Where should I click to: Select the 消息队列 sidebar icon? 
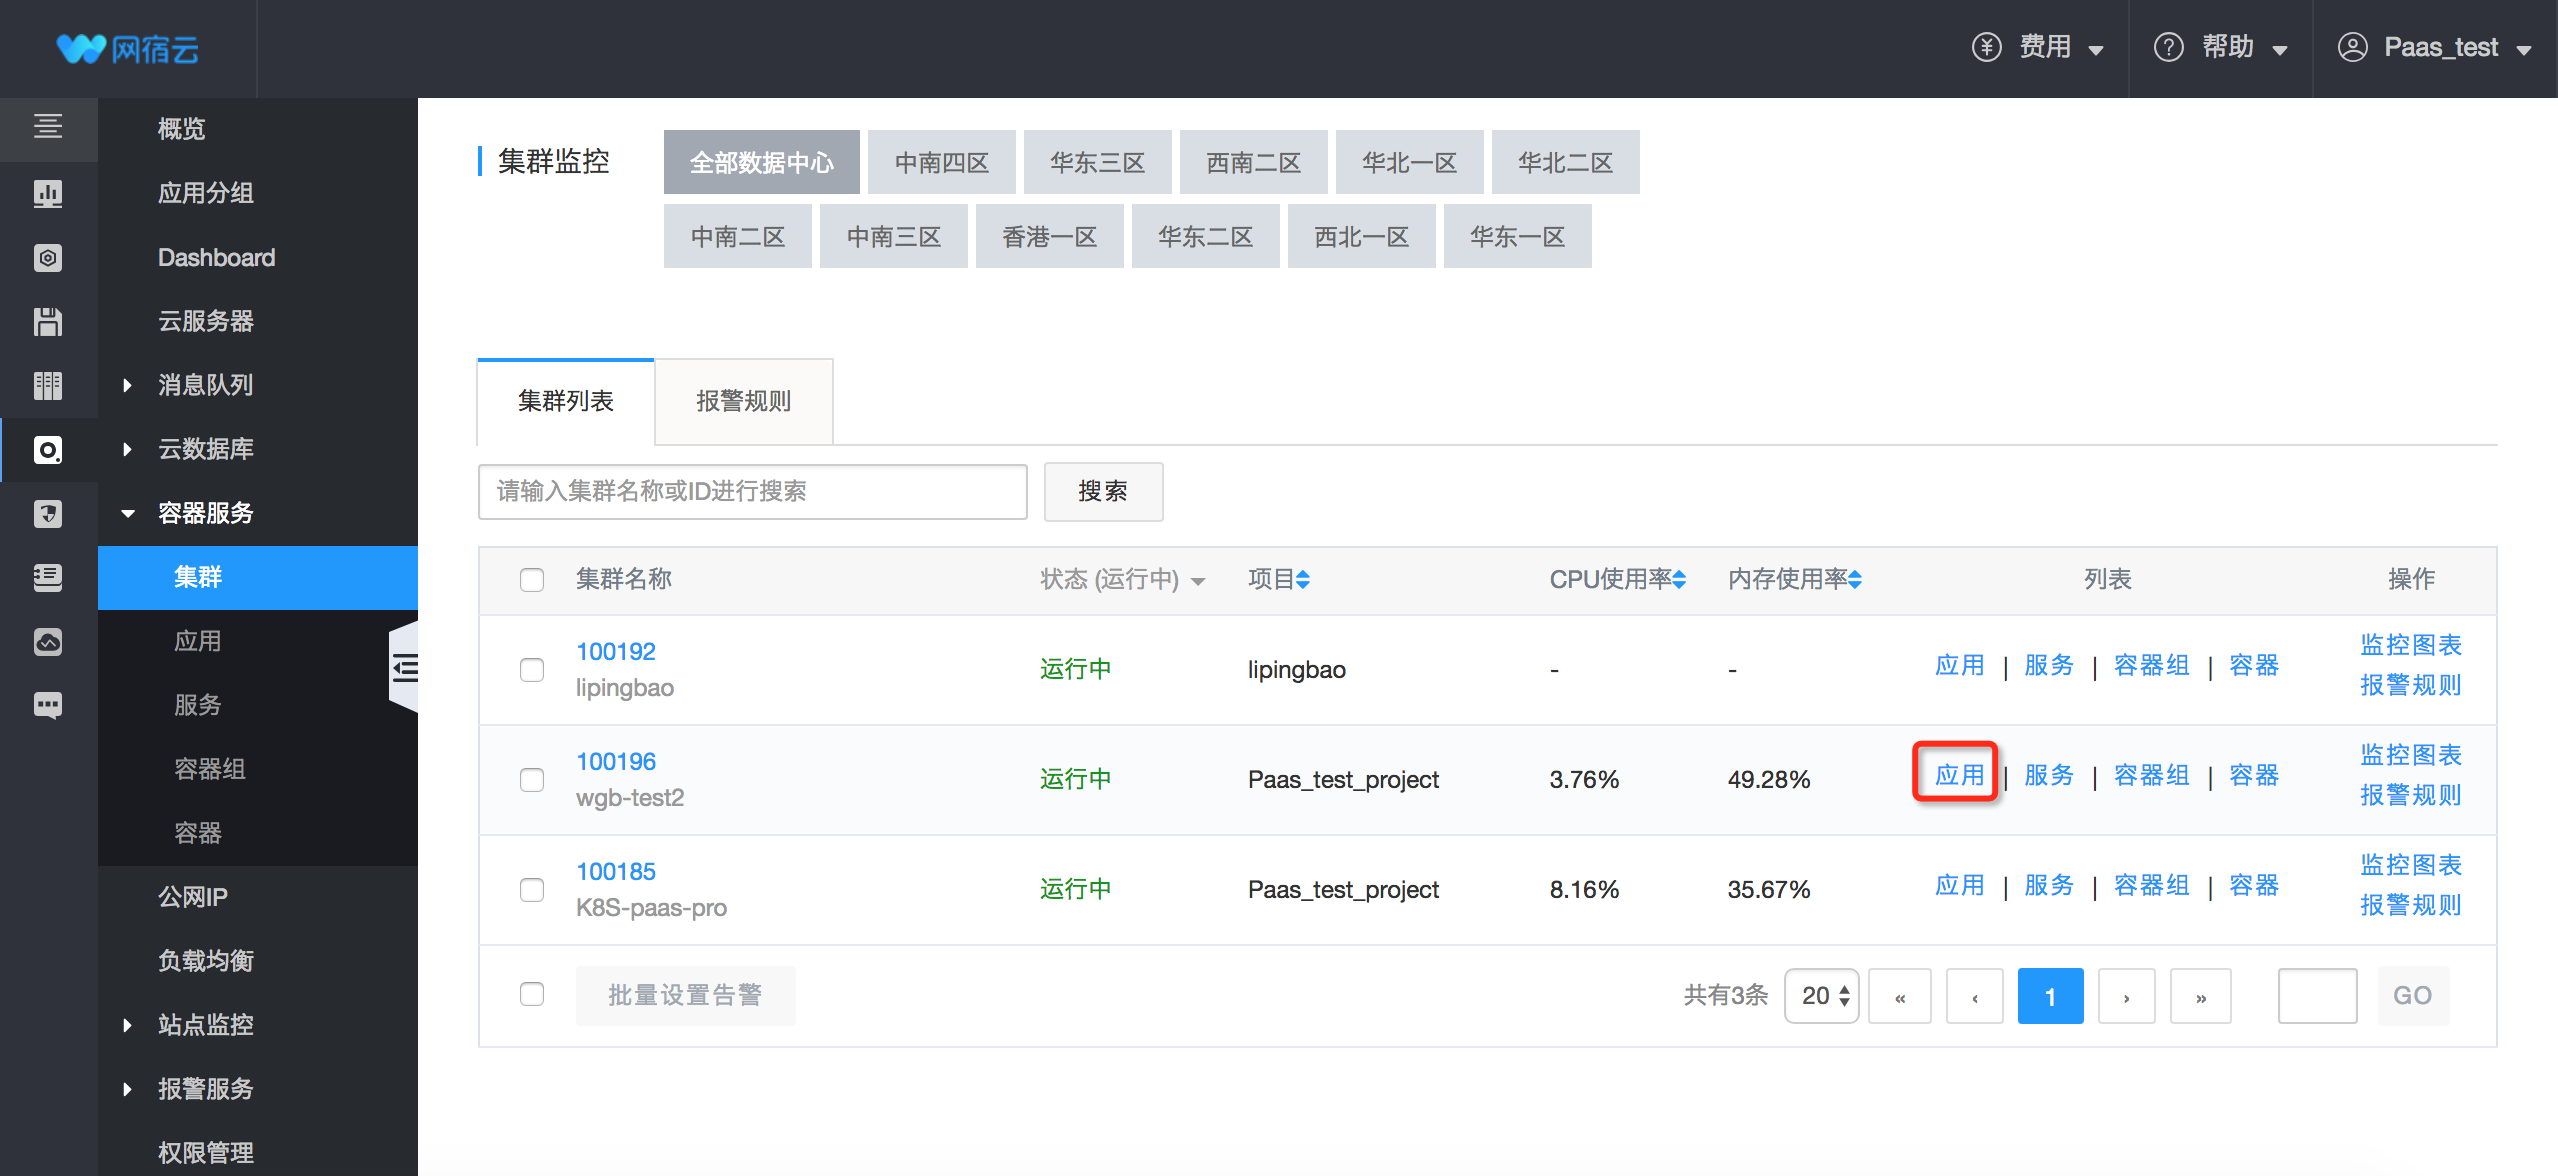point(47,385)
